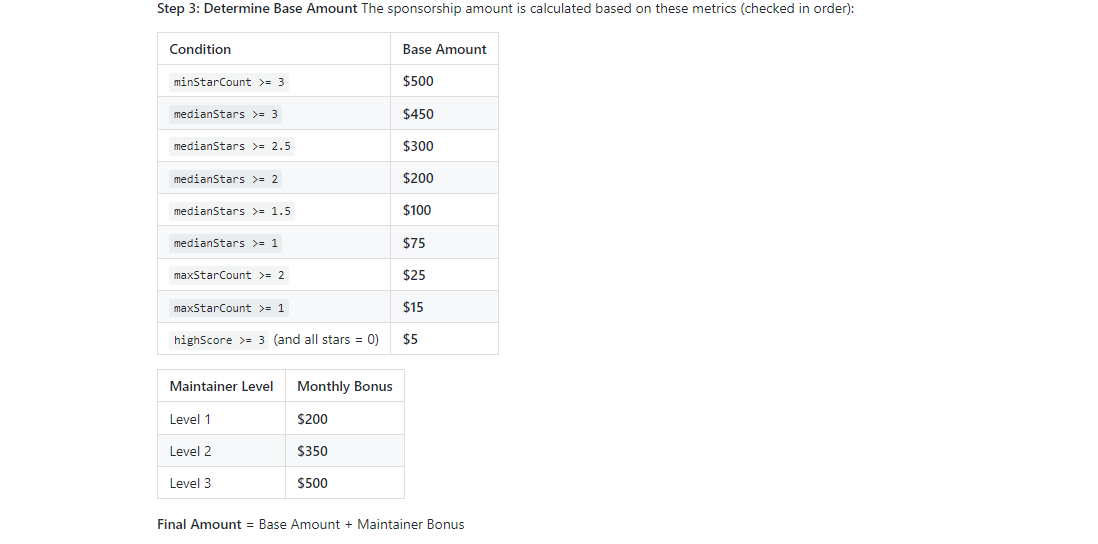The width and height of the screenshot is (1098, 544).
Task: Click the $5 base amount cell
Action: [x=410, y=339]
